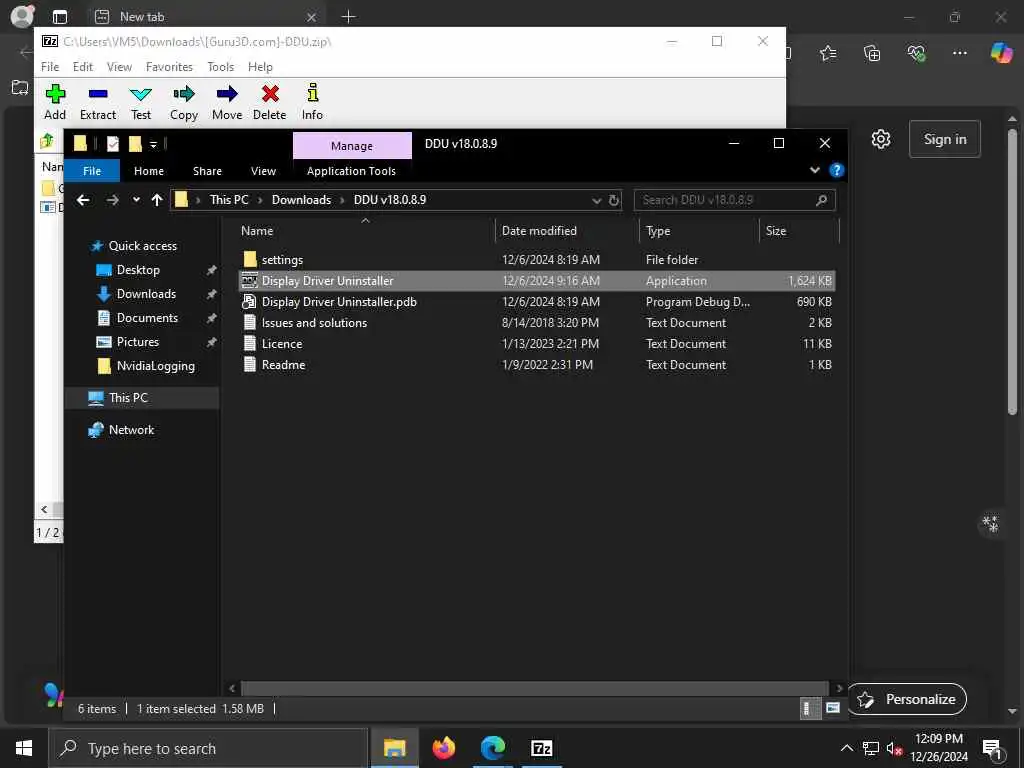Click the taskbar search box
Screen dimensions: 1024x768
208,748
